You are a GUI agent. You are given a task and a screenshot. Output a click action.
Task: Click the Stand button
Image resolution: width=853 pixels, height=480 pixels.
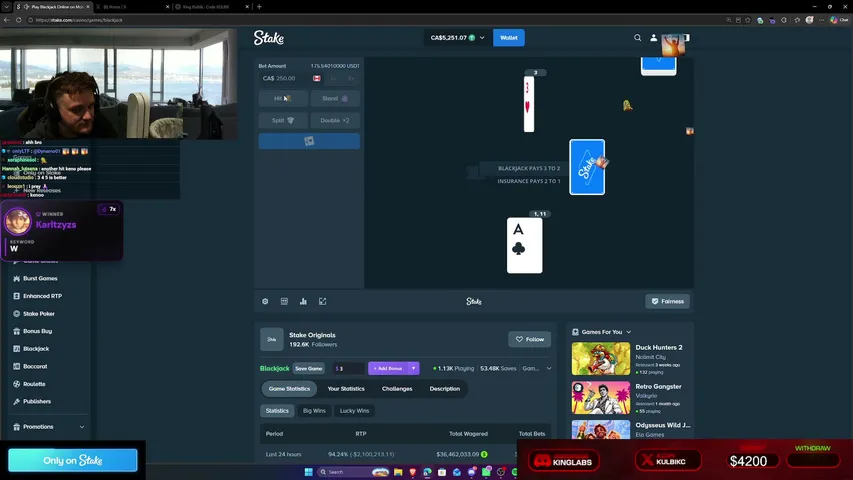point(335,99)
